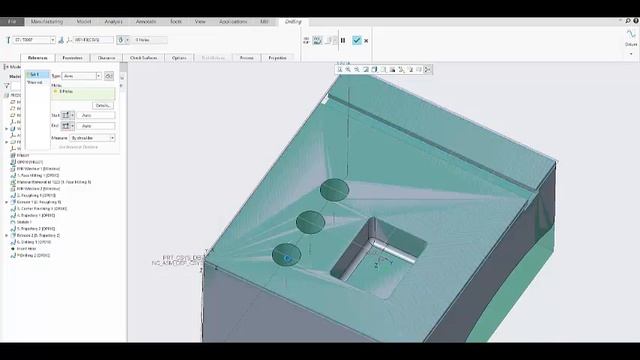This screenshot has height=360, width=640.
Task: Expand Extrude 1 node in model tree
Action: click(x=7, y=202)
